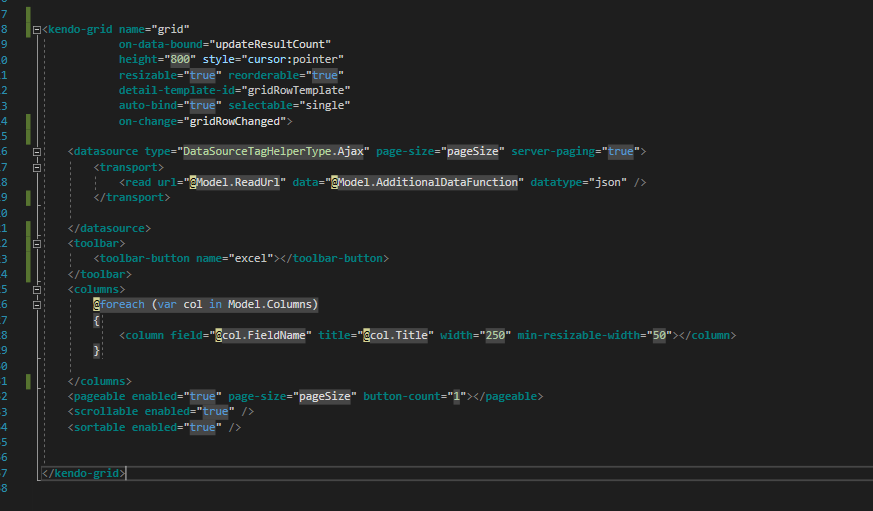Collapse the transport element fold
Screen dimensions: 873x511
(37, 168)
